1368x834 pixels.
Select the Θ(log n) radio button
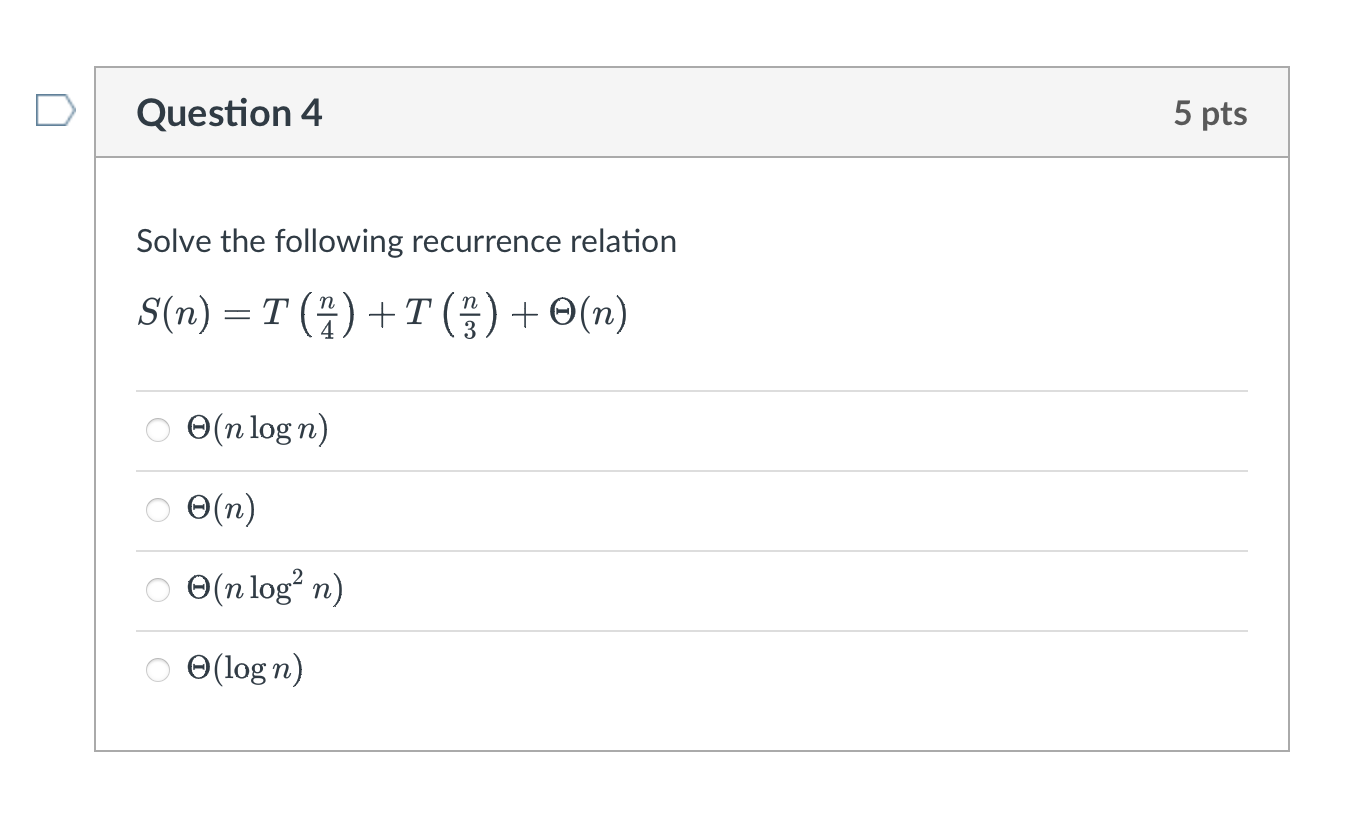point(157,670)
